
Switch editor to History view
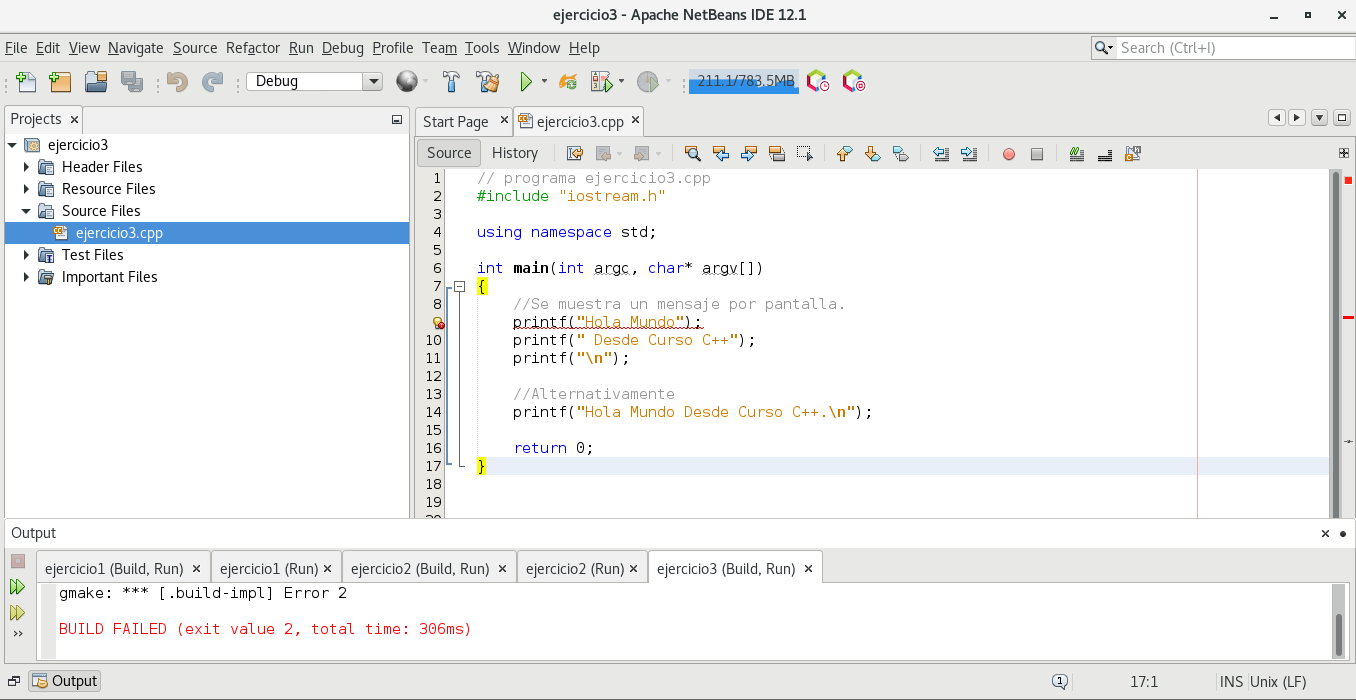pyautogui.click(x=515, y=153)
